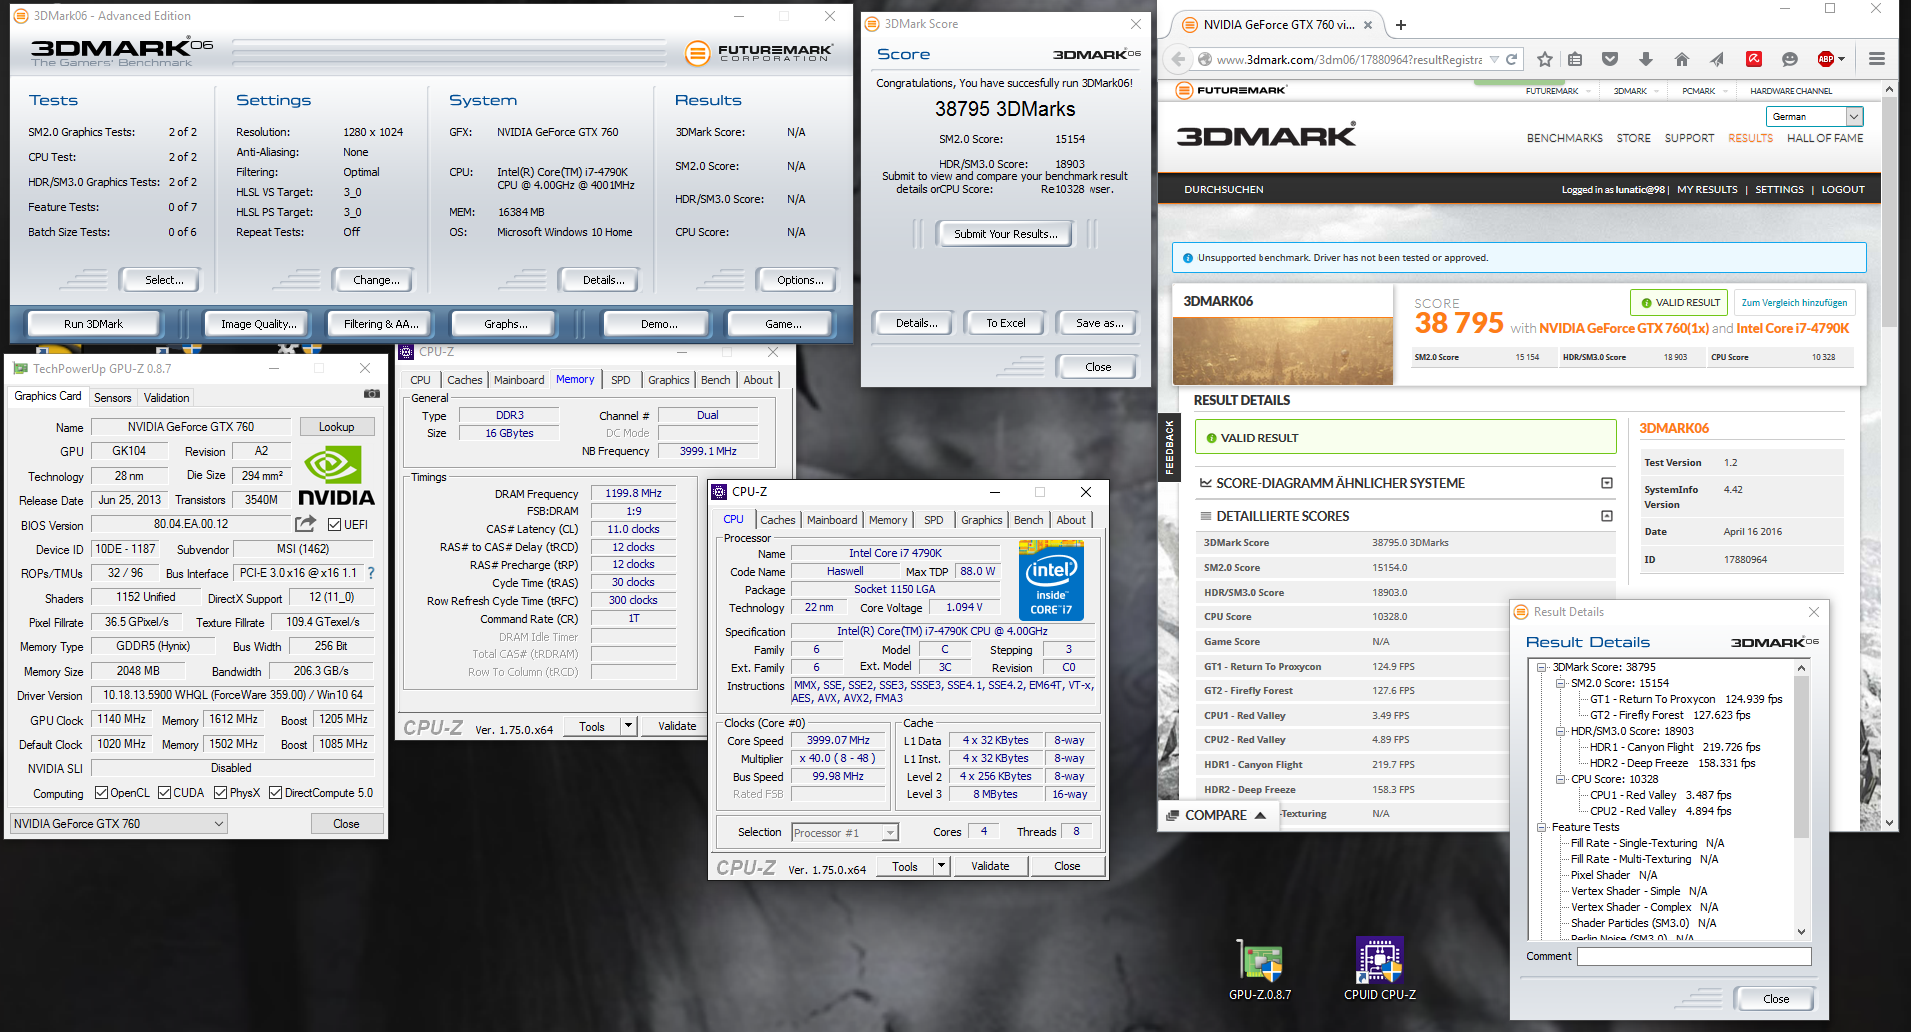Open Mainboard tab in front CPU-Z window
The width and height of the screenshot is (1911, 1032).
pos(832,520)
